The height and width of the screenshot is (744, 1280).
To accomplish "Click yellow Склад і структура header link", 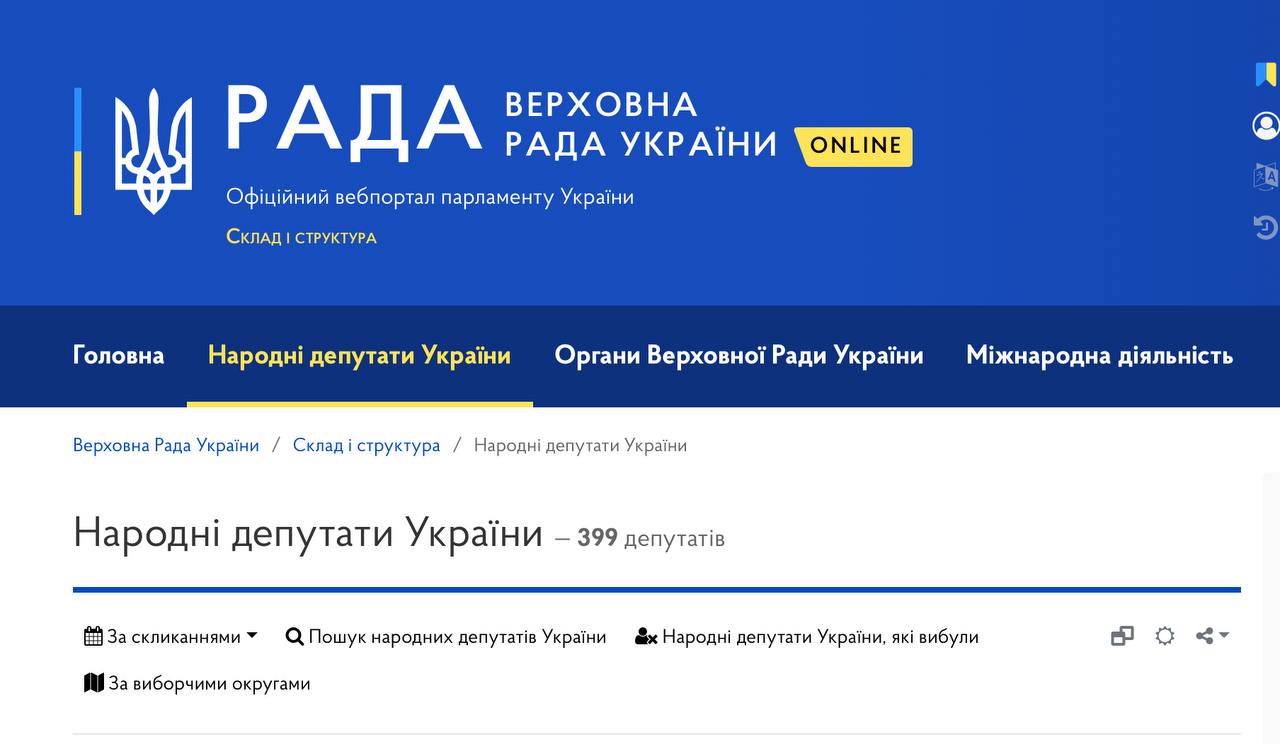I will click(301, 237).
